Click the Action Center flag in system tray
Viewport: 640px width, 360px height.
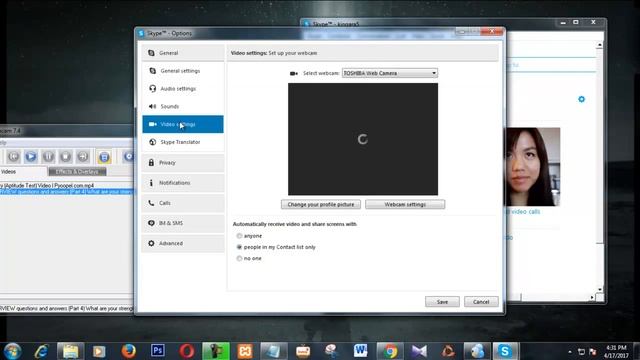593,351
